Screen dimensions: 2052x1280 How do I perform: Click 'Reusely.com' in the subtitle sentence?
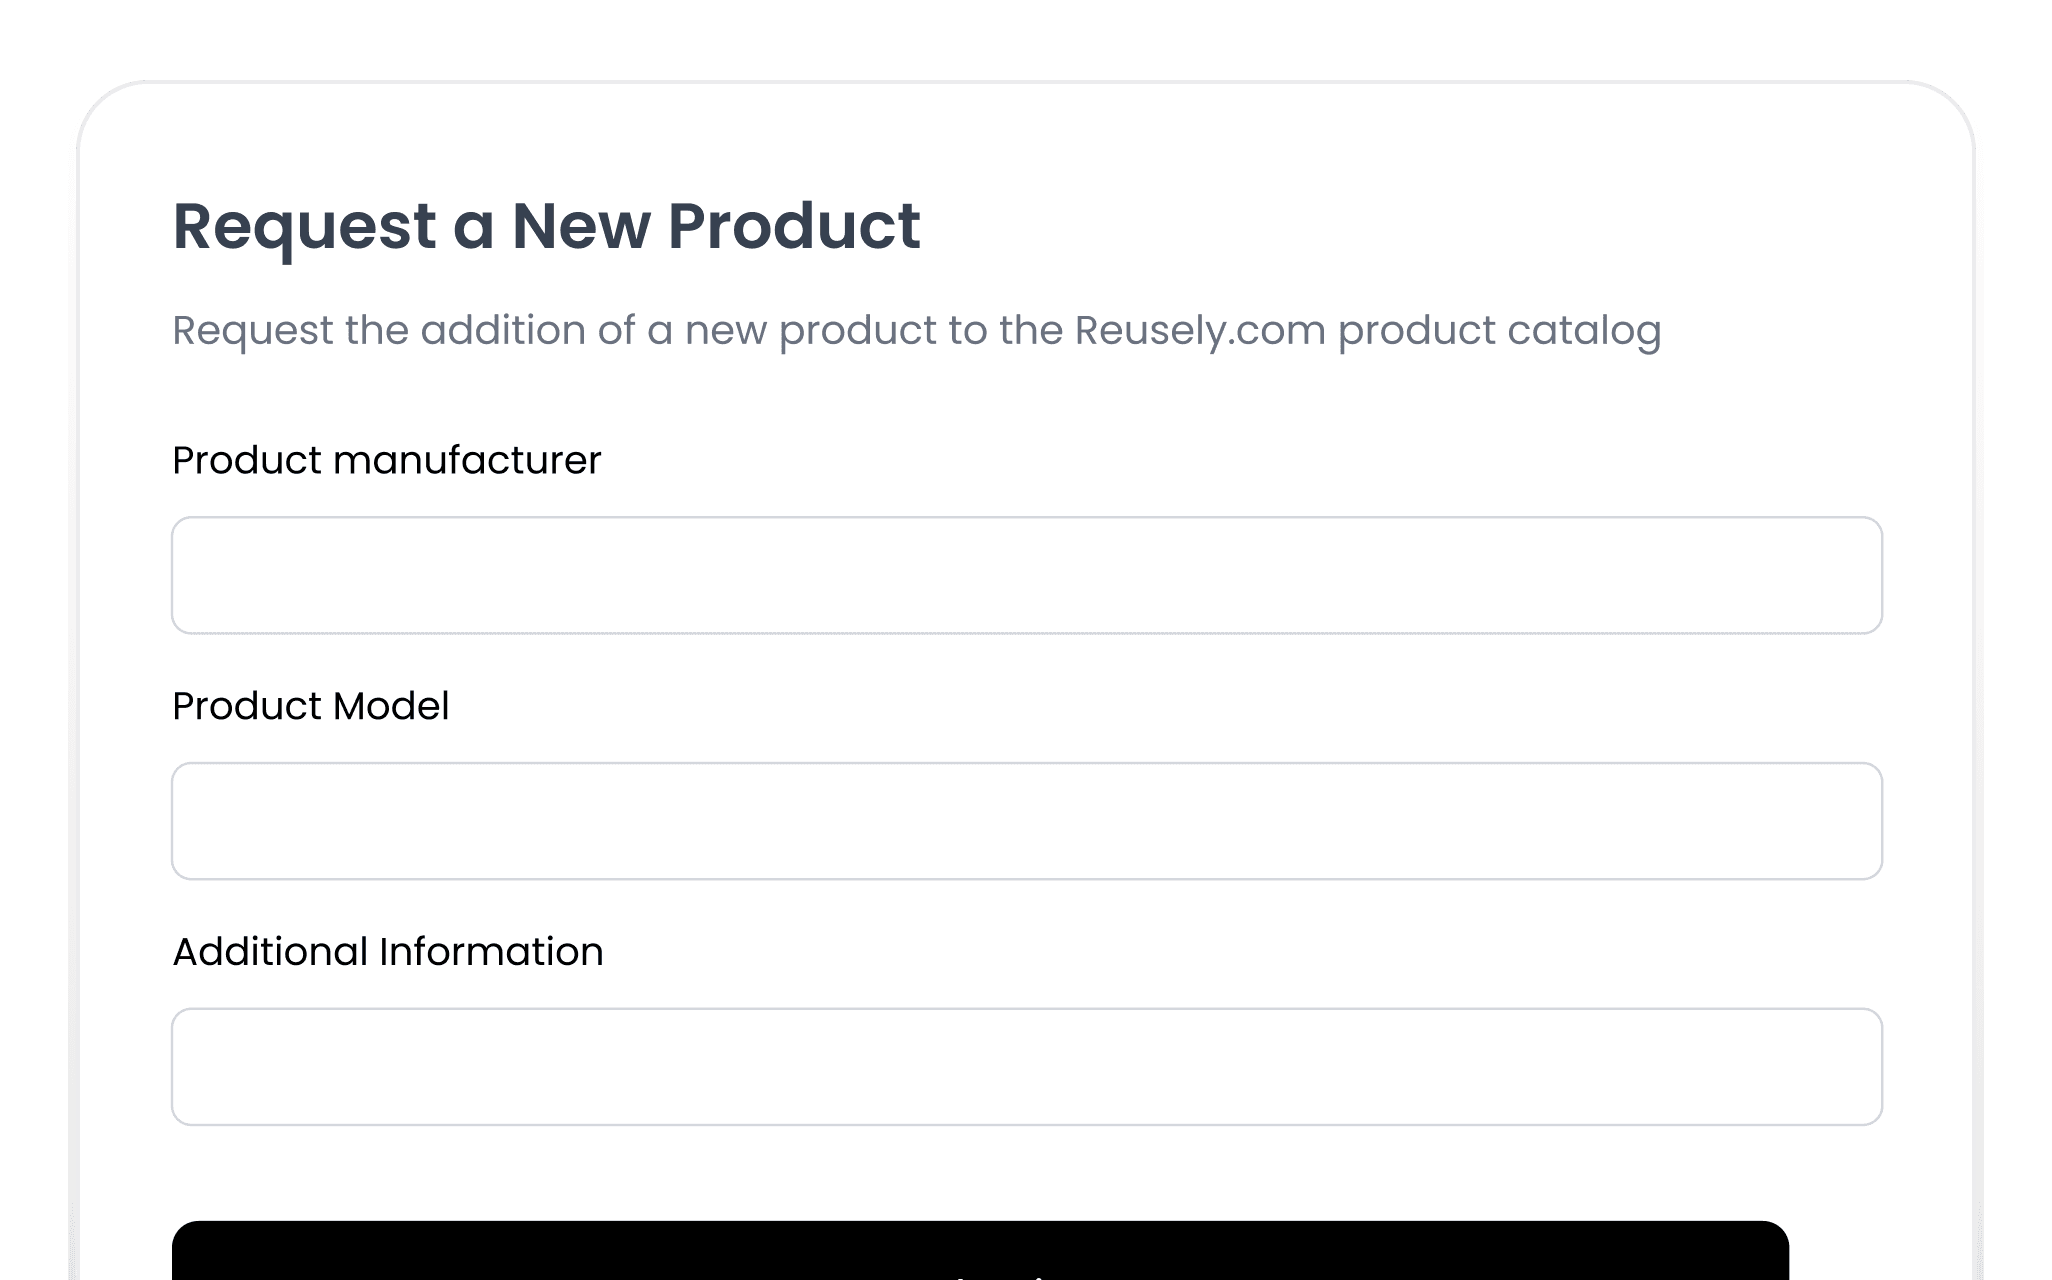tap(1200, 331)
